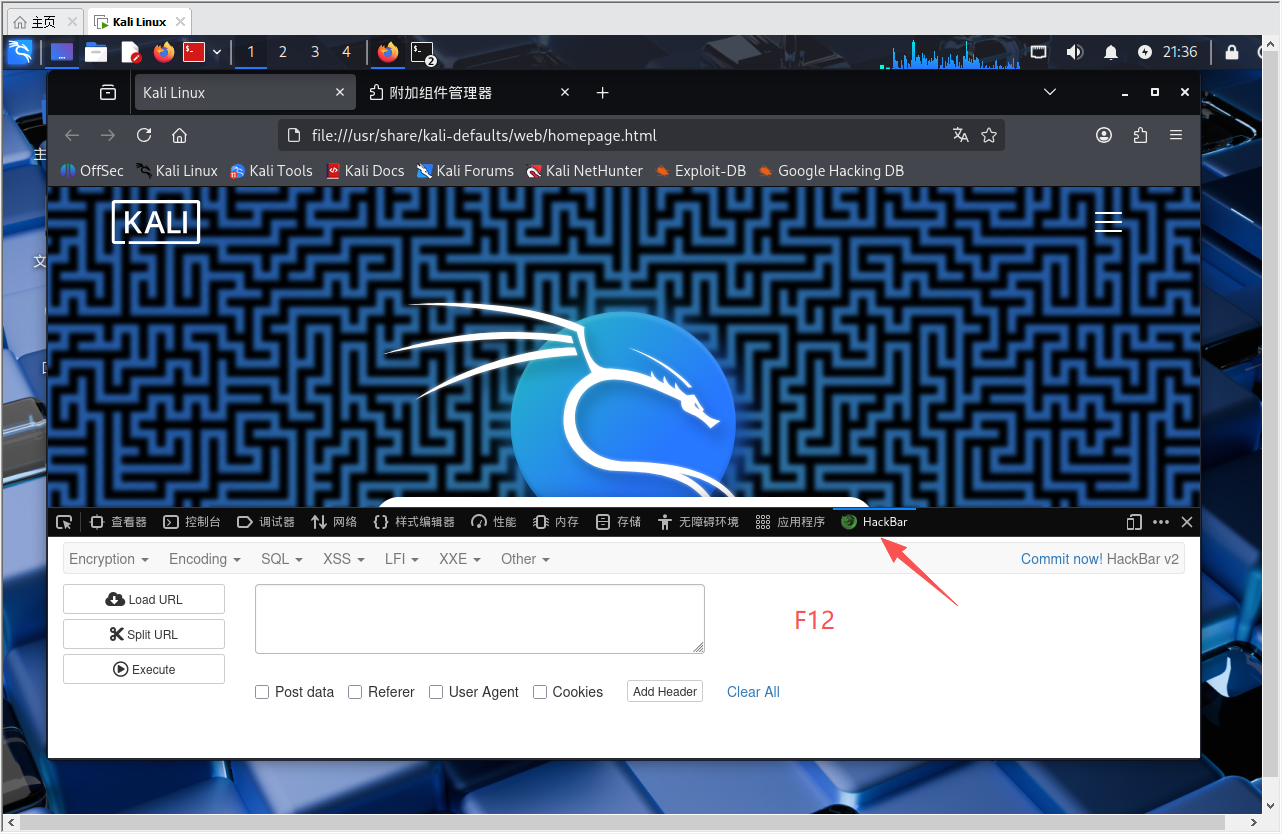Click the HackBar URL text area
The image size is (1282, 834).
point(480,619)
